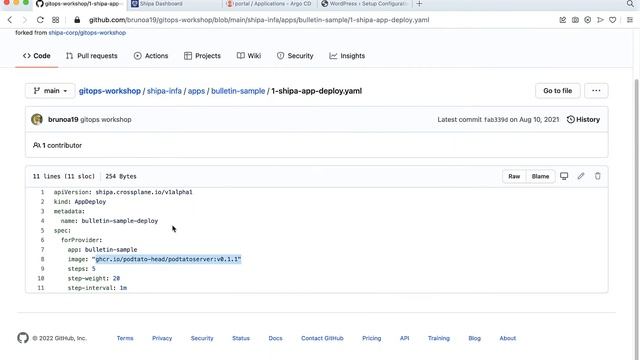Image resolution: width=640 pixels, height=360 pixels.
Task: Open footer Privacy link
Action: pyautogui.click(x=162, y=338)
